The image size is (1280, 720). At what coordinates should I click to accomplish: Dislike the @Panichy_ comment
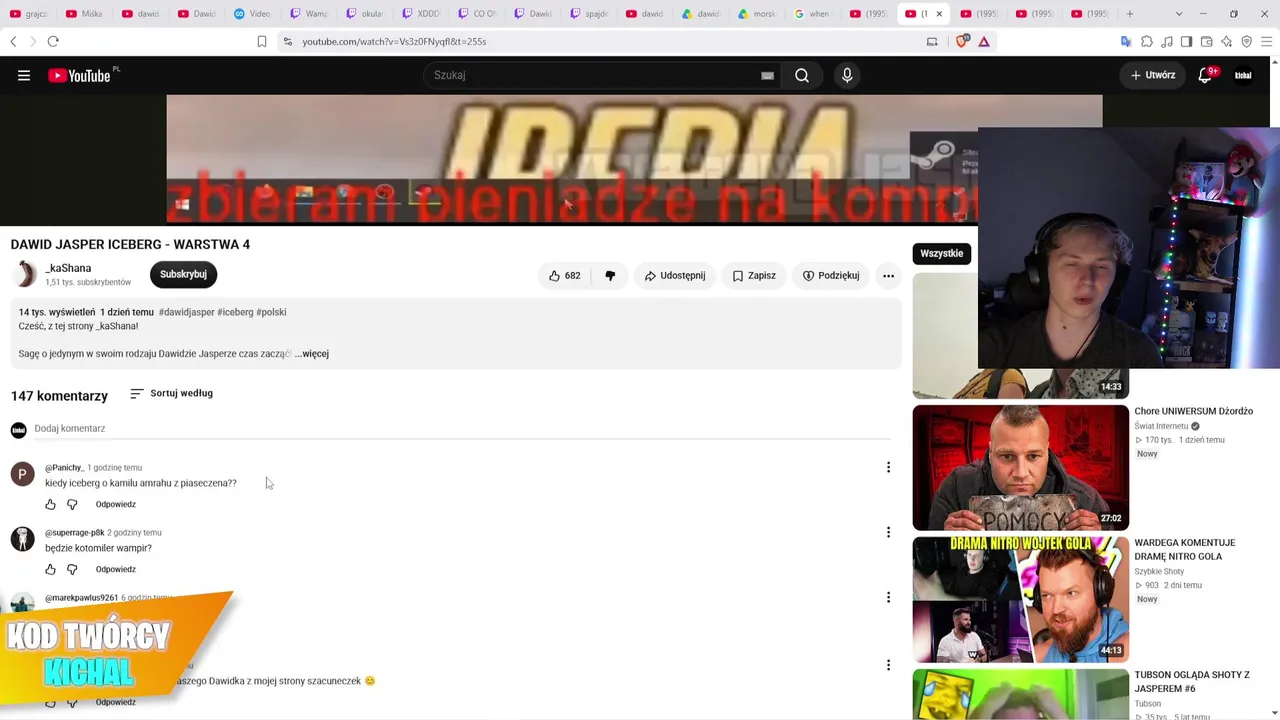pyautogui.click(x=72, y=504)
